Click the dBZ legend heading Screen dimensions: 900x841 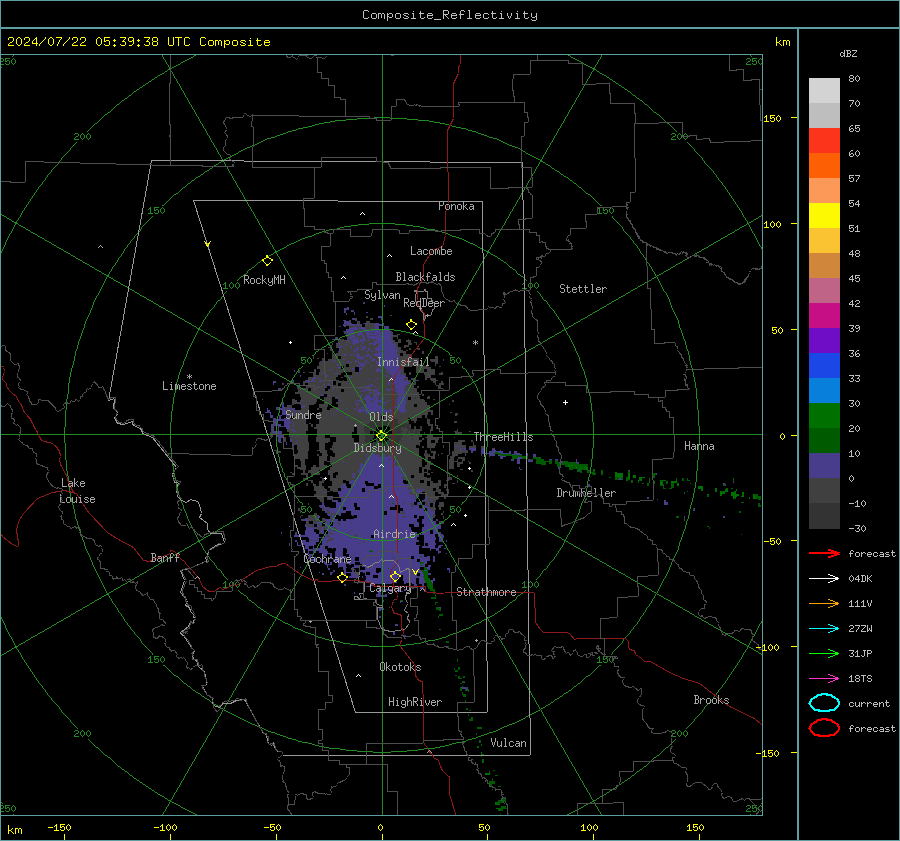[848, 53]
